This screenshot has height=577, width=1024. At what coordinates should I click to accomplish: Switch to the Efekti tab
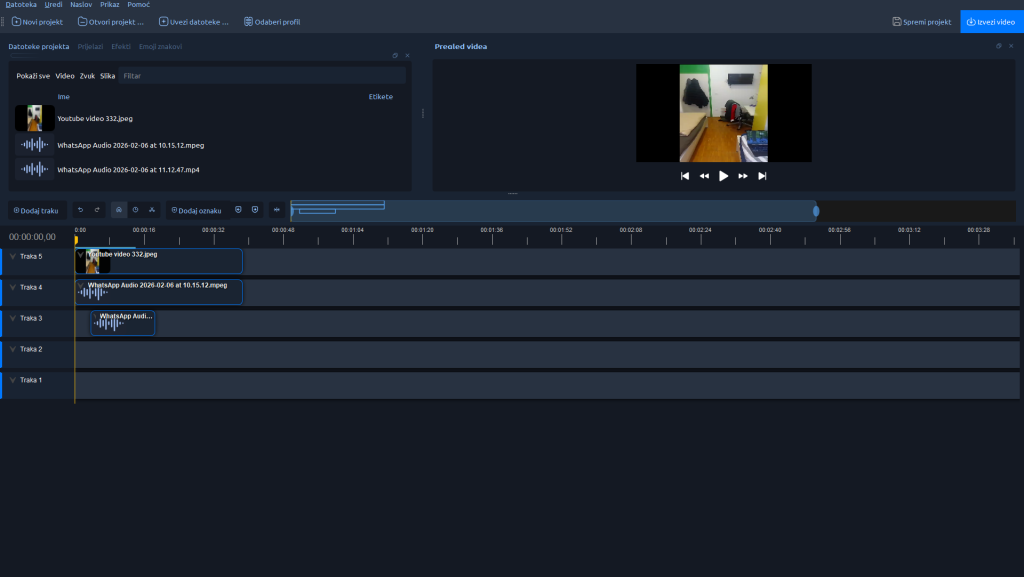click(121, 47)
